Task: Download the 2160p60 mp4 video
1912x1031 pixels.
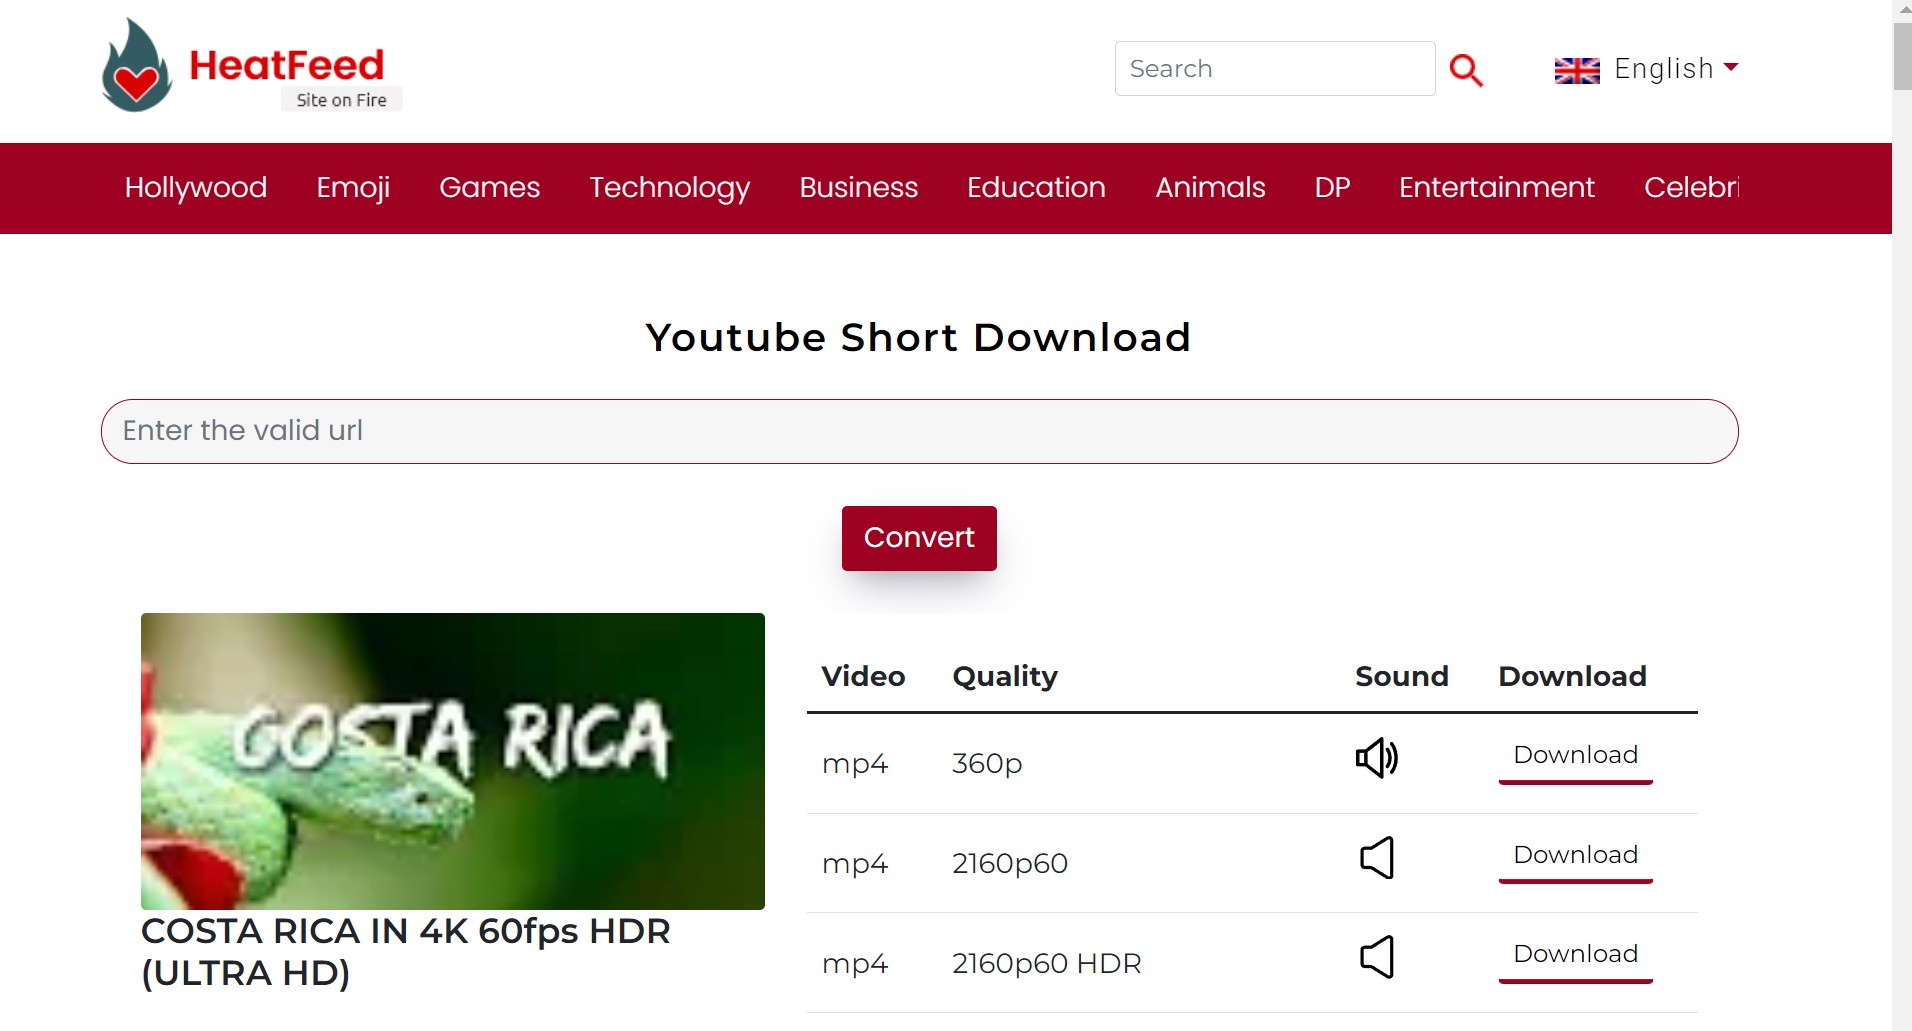Action: coord(1576,856)
